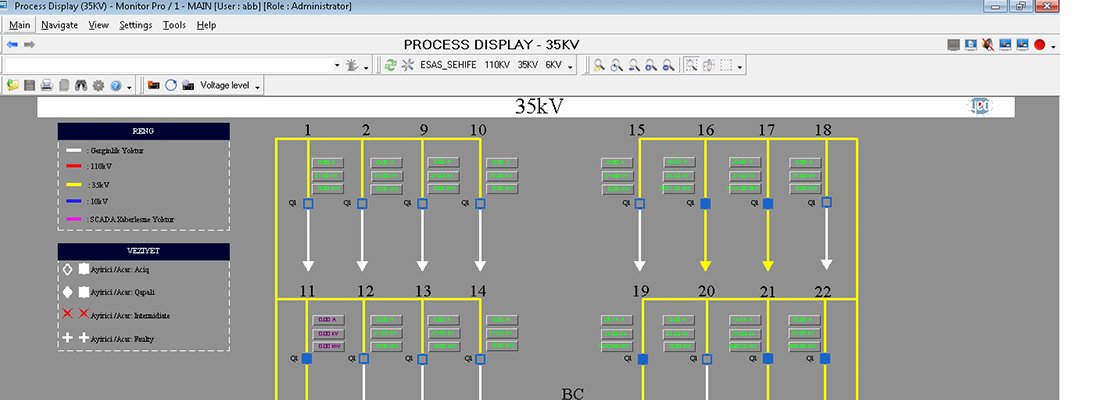Click the green refresh arrows icon
The height and width of the screenshot is (400, 1100).
pos(390,65)
